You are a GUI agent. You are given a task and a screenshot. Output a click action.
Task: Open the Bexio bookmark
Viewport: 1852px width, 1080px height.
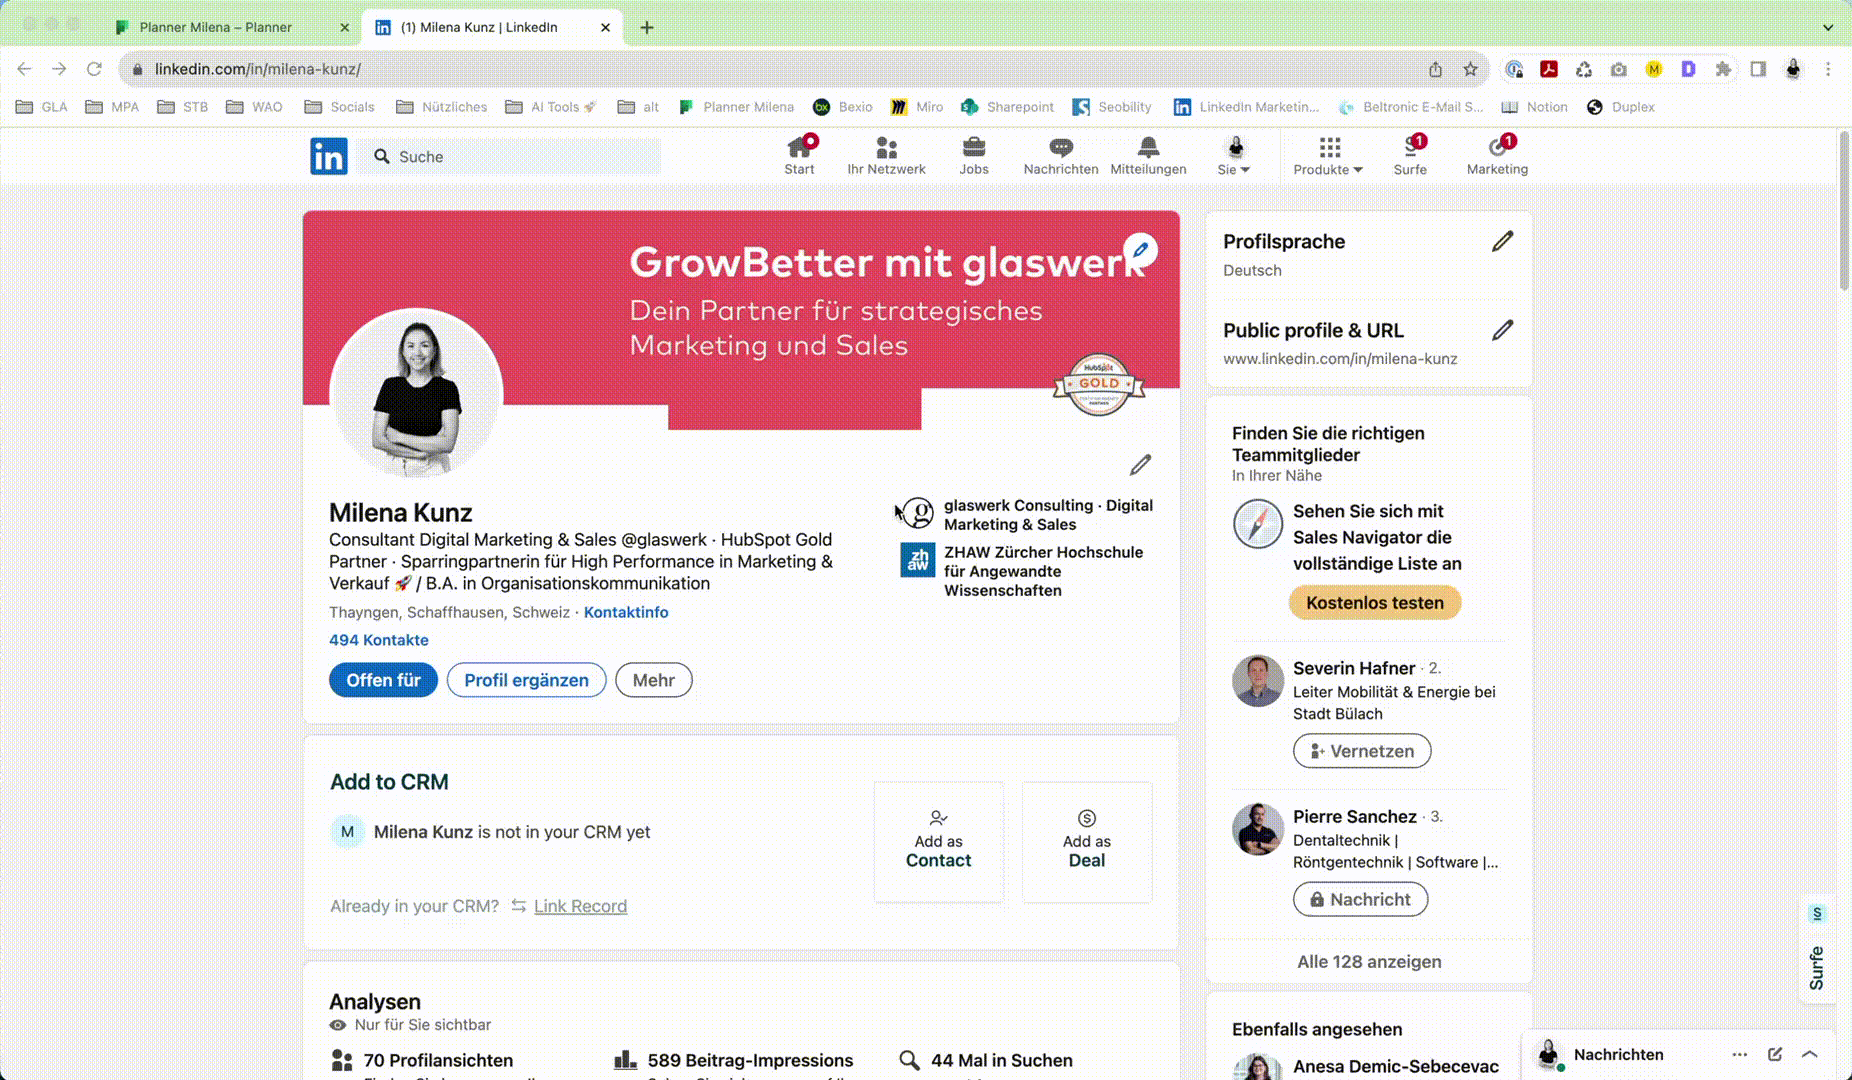(x=843, y=107)
